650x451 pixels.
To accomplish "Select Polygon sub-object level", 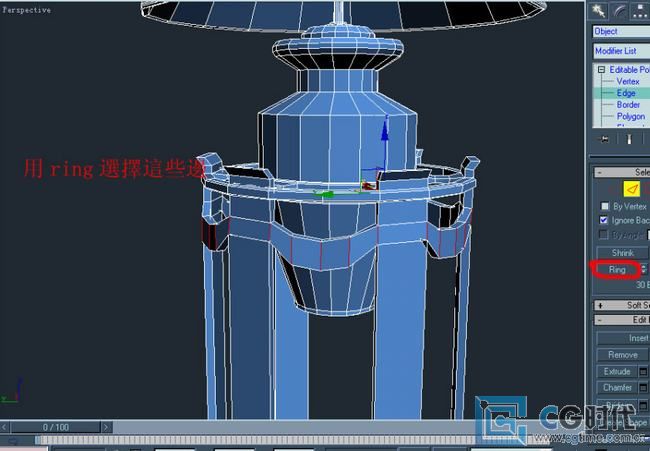I will pos(631,116).
